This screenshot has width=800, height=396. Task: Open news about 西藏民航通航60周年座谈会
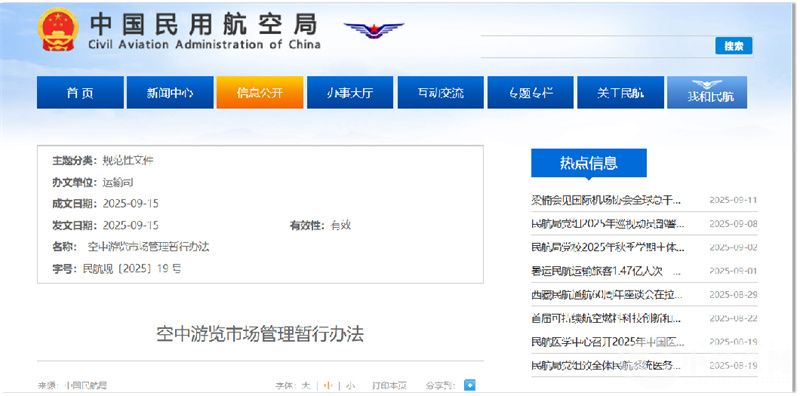[607, 294]
